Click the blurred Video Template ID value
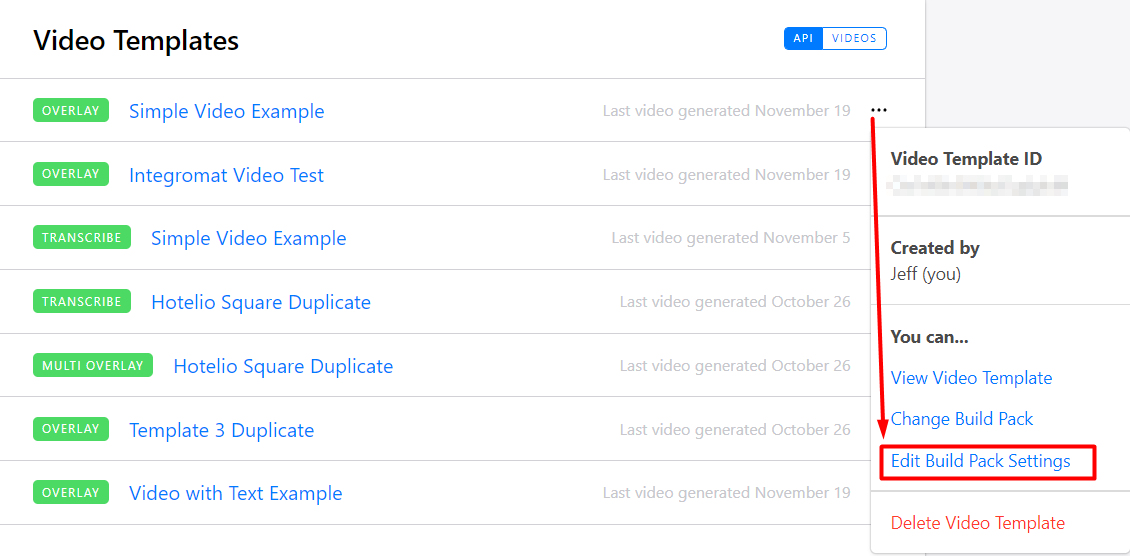Viewport: 1130px width, 556px height. [x=979, y=184]
